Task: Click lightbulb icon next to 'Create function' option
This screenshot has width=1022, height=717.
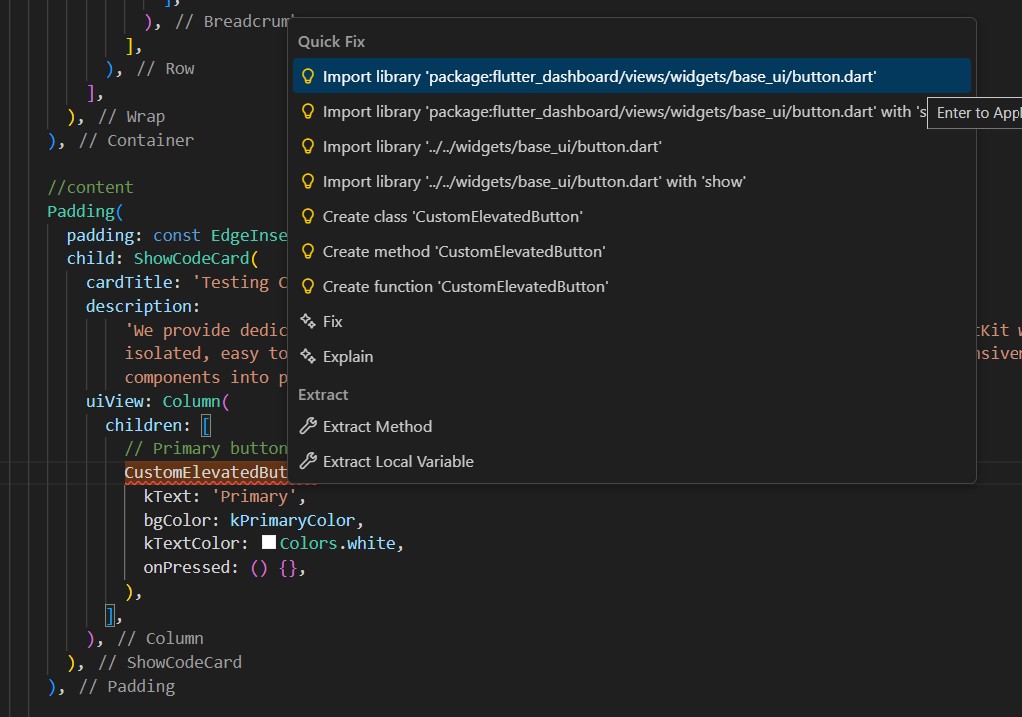Action: [308, 287]
